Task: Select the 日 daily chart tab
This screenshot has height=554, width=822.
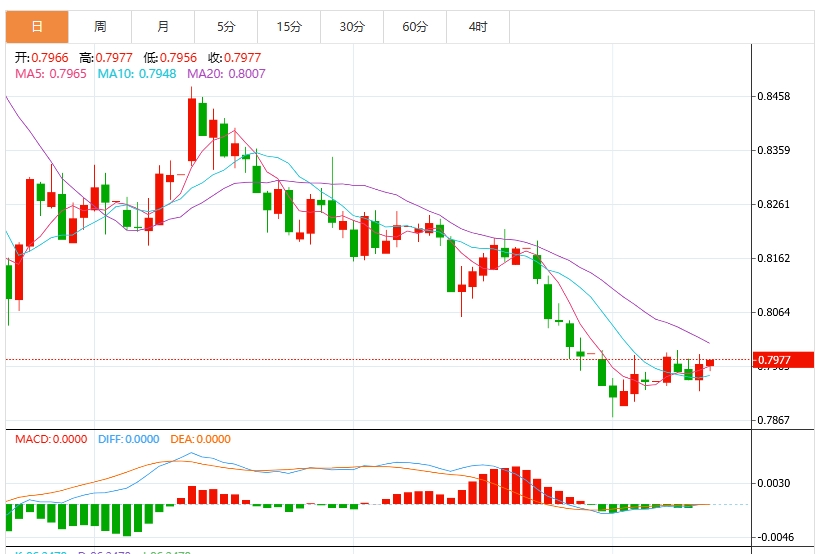Action: 37,27
